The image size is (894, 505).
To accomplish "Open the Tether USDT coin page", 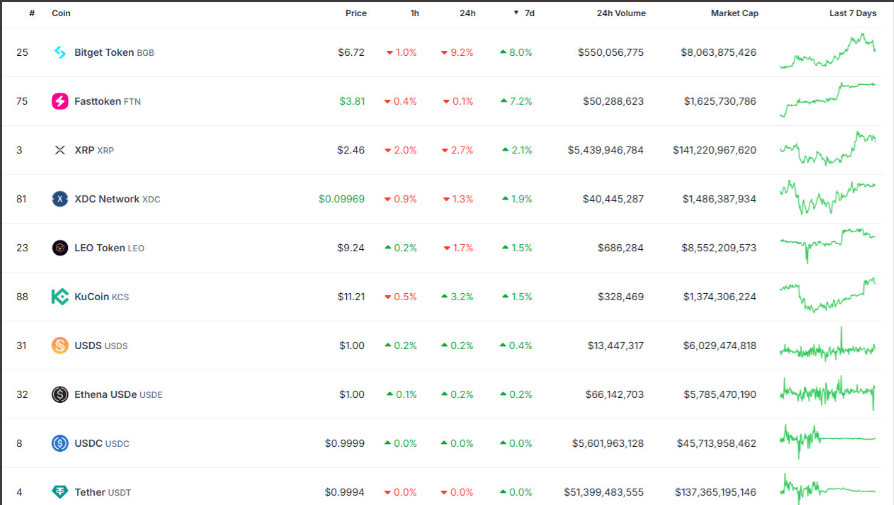I will (x=103, y=492).
